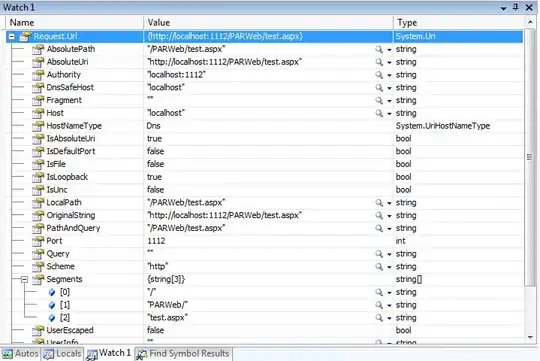Open visualizer magnifier for AbsolutePath value

coord(379,50)
